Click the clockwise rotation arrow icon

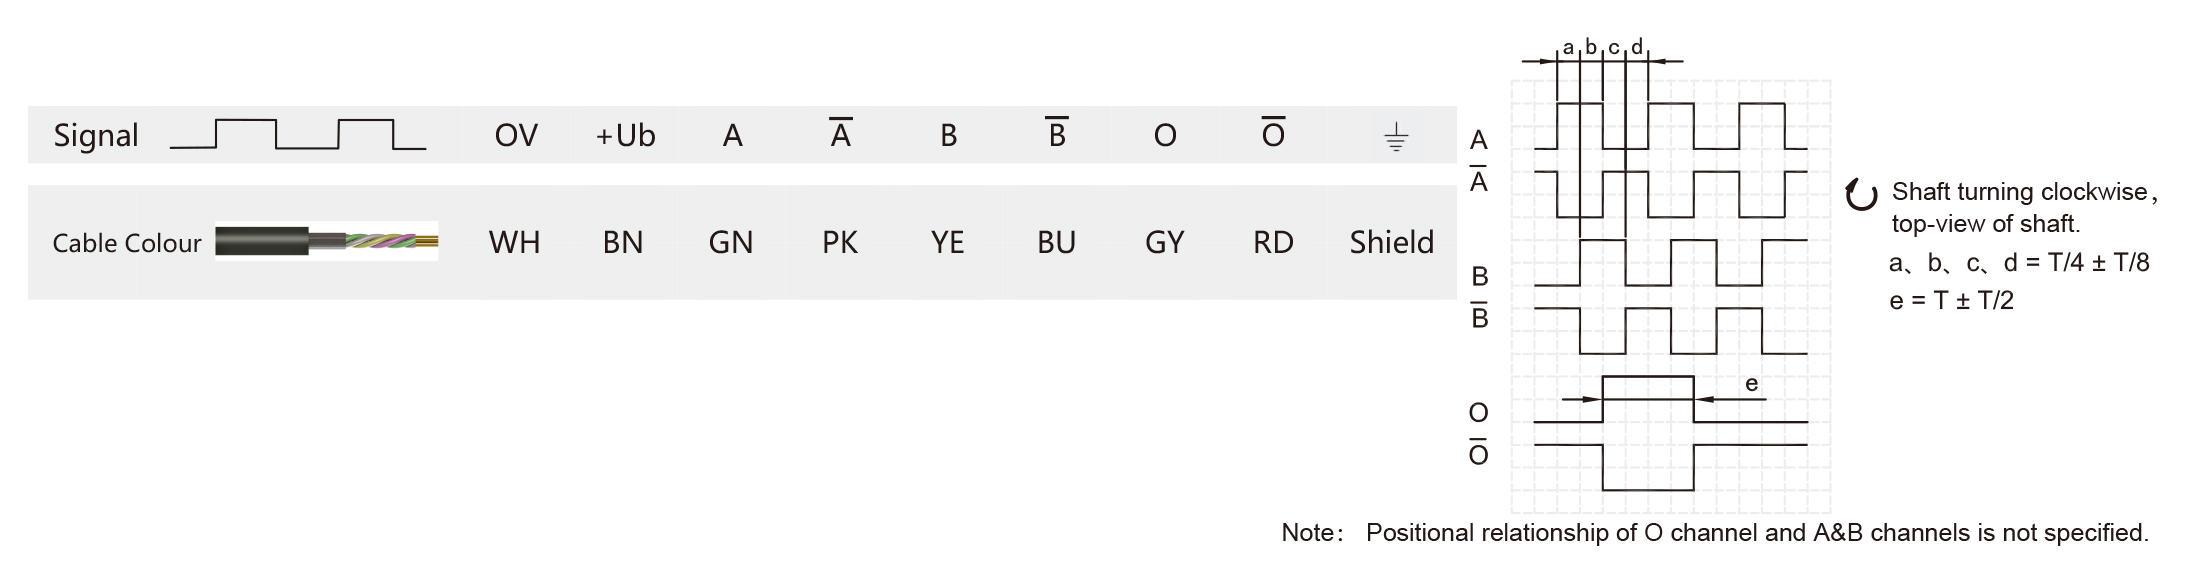pos(1861,195)
